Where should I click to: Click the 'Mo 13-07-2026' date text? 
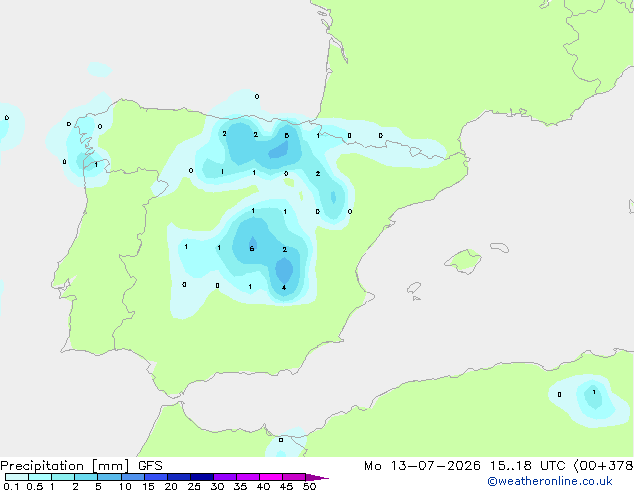coord(422,466)
